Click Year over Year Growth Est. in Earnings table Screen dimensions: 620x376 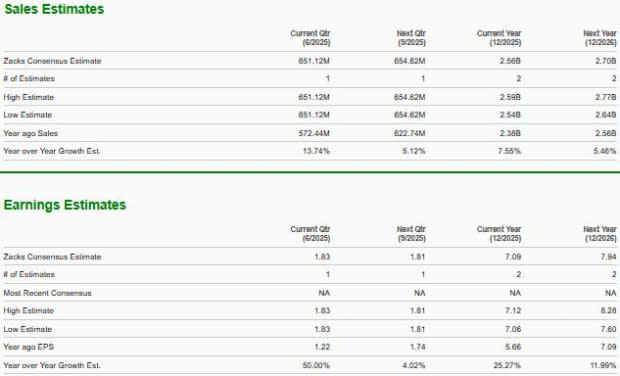point(52,365)
